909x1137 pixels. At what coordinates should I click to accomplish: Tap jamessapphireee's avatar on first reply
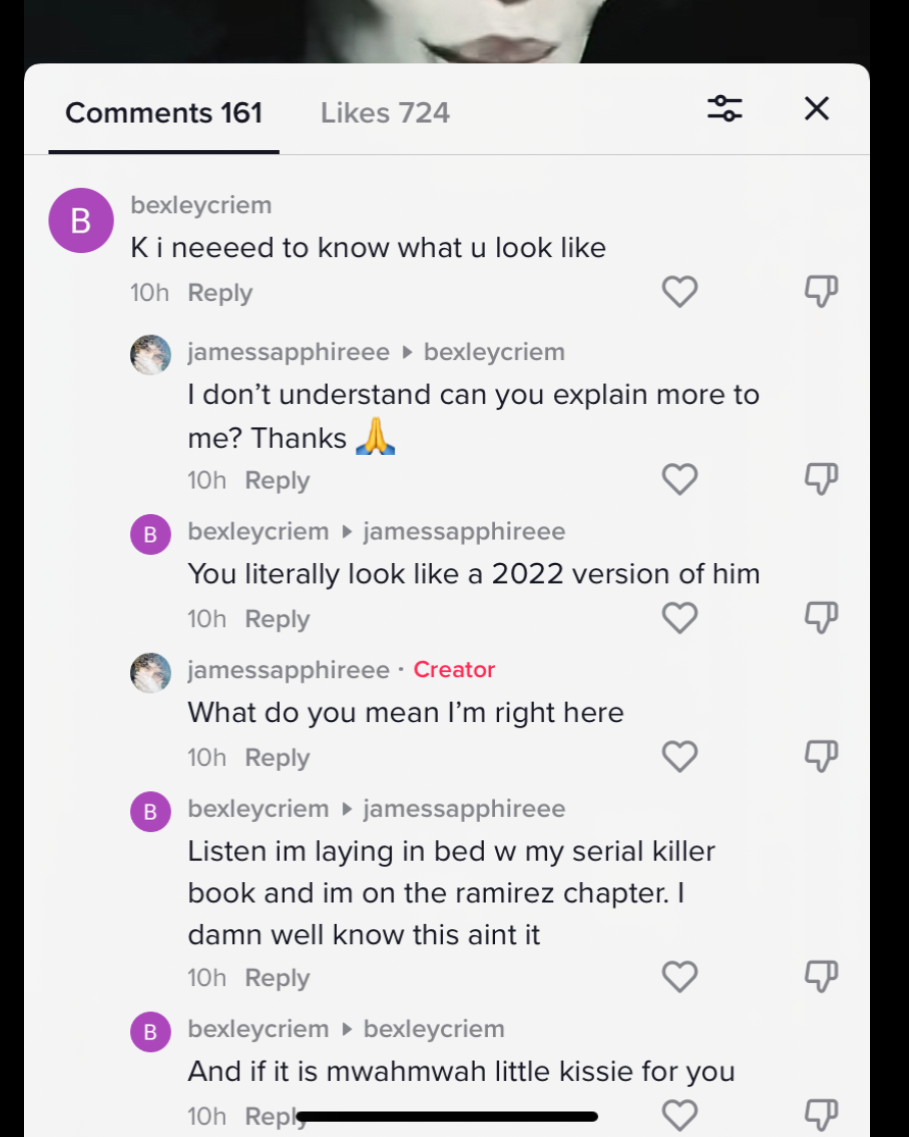tap(150, 355)
